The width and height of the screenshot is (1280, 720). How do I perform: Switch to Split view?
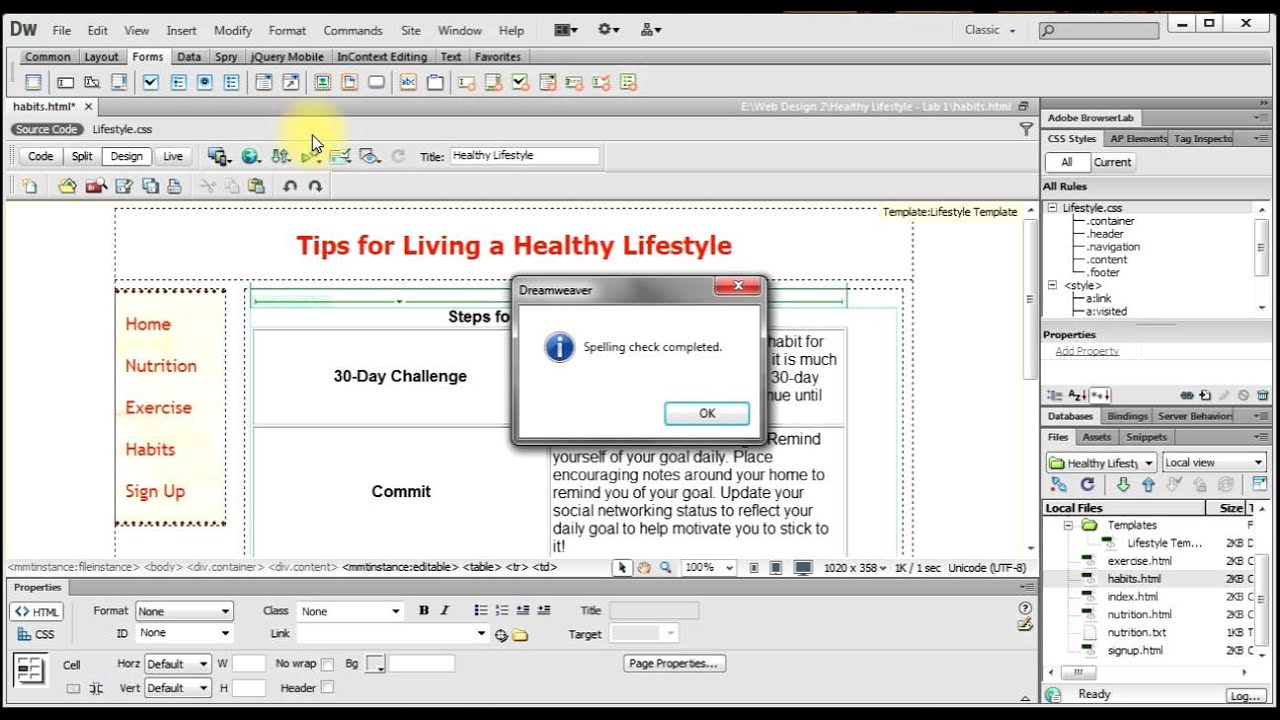[x=82, y=156]
